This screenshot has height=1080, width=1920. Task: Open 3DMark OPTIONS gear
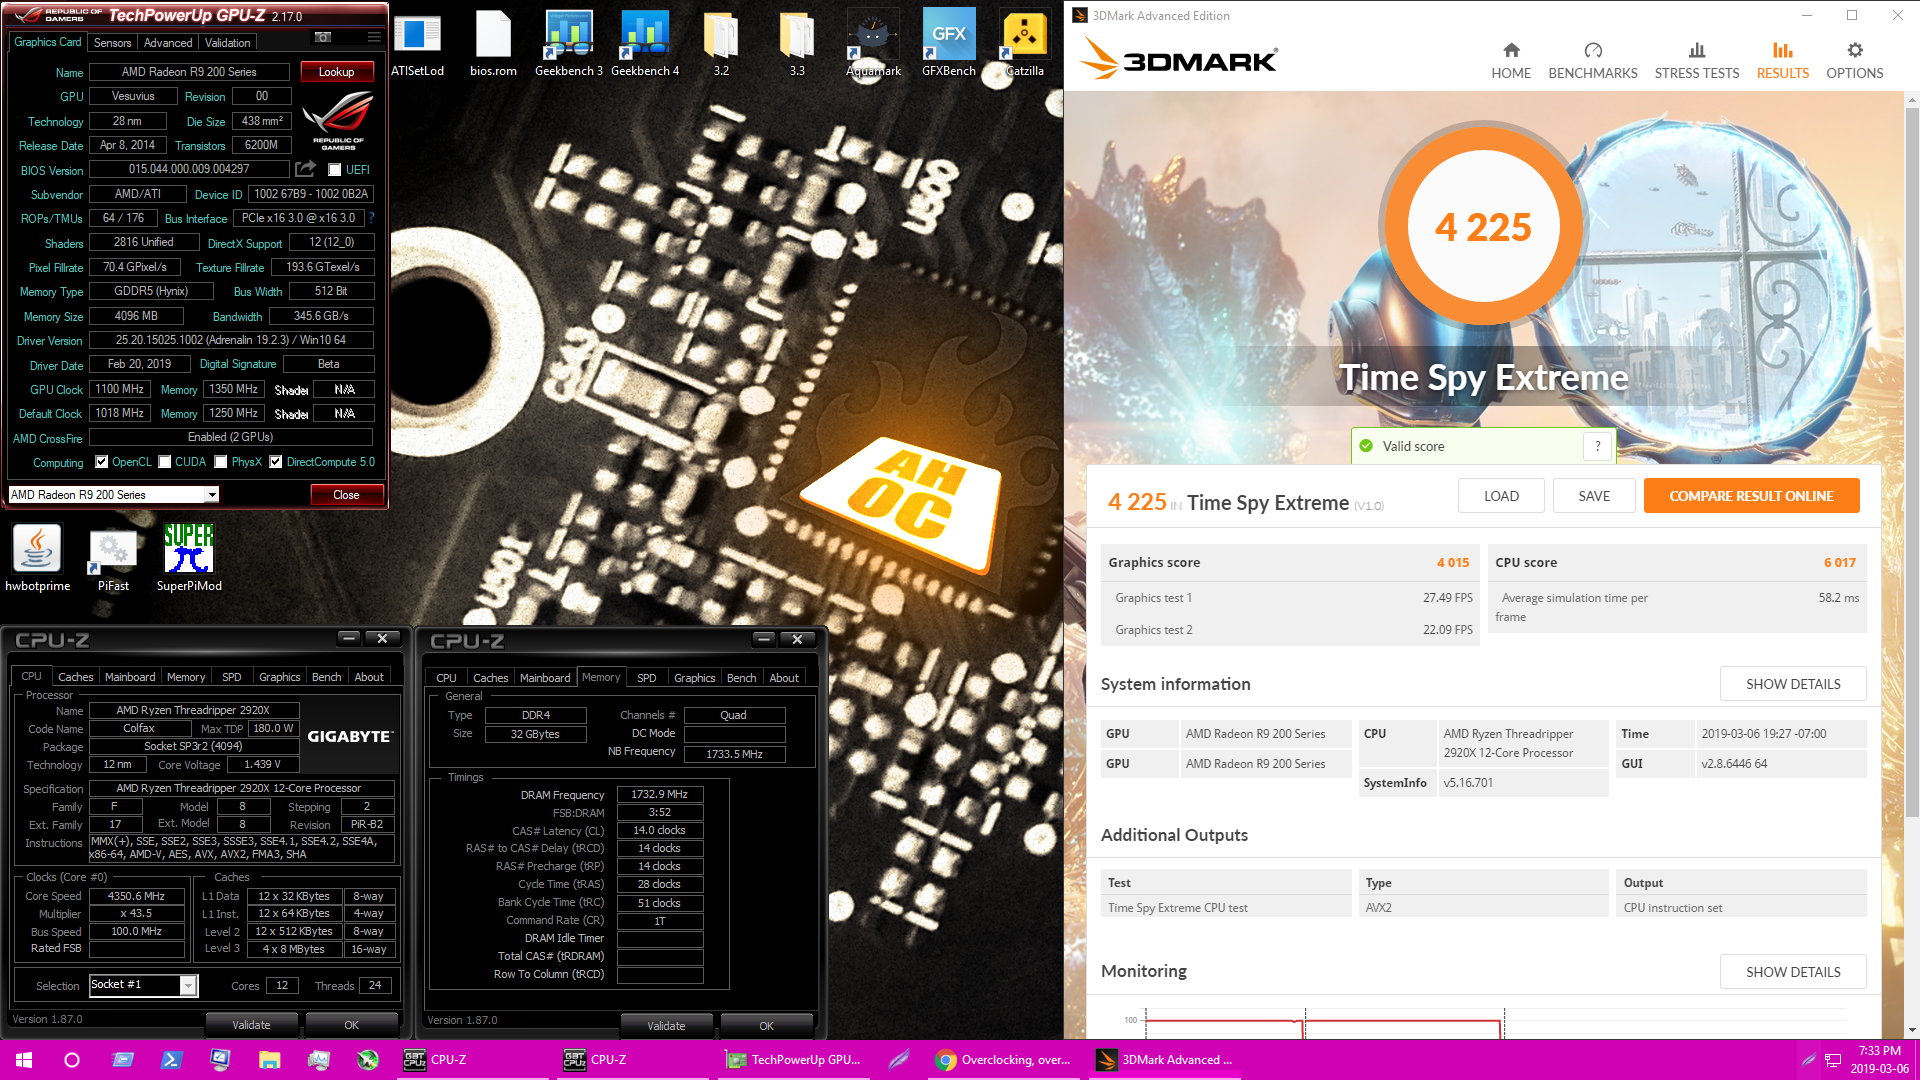tap(1855, 61)
